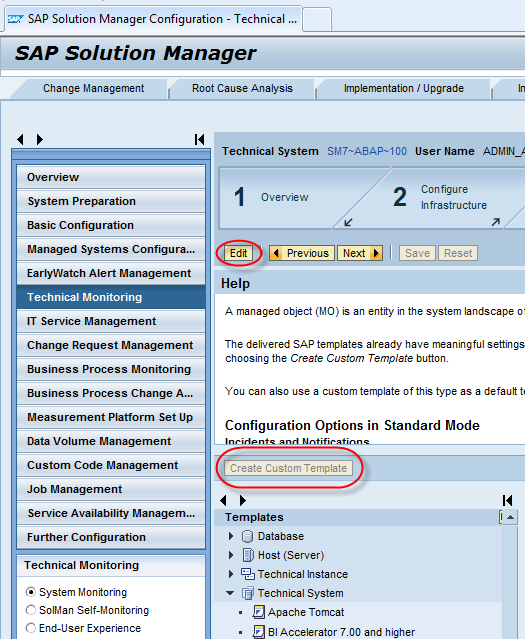This screenshot has height=639, width=526.
Task: Expand the Technical Instance tree node
Action: [231, 574]
